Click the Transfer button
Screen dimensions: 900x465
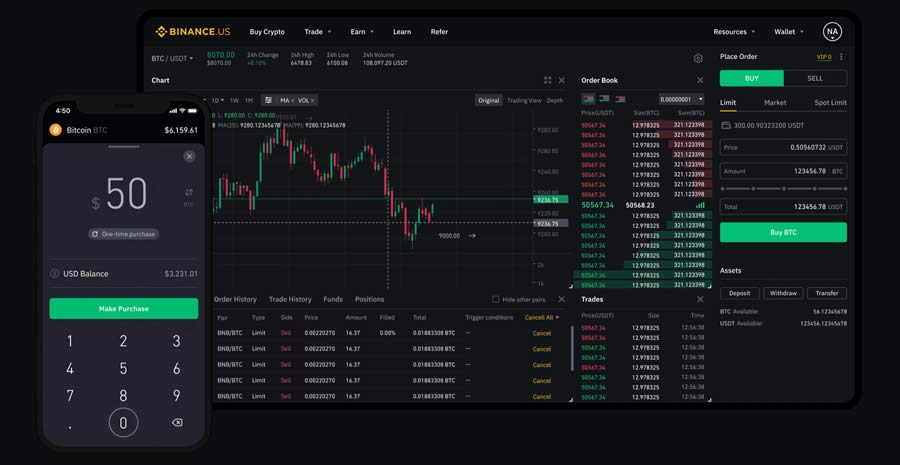pos(827,293)
